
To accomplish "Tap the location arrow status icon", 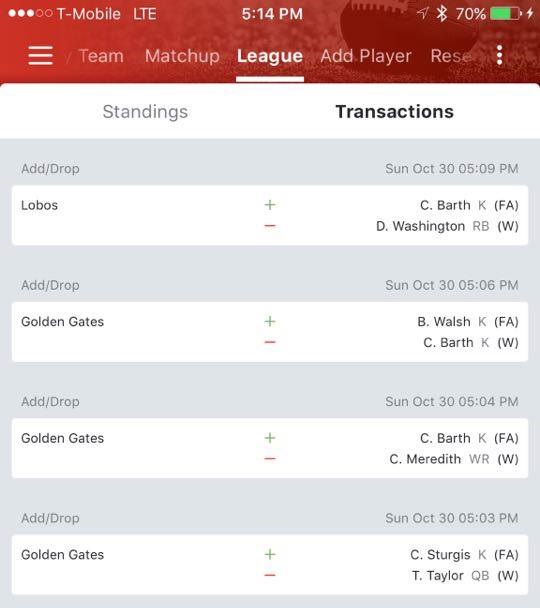I will point(422,13).
